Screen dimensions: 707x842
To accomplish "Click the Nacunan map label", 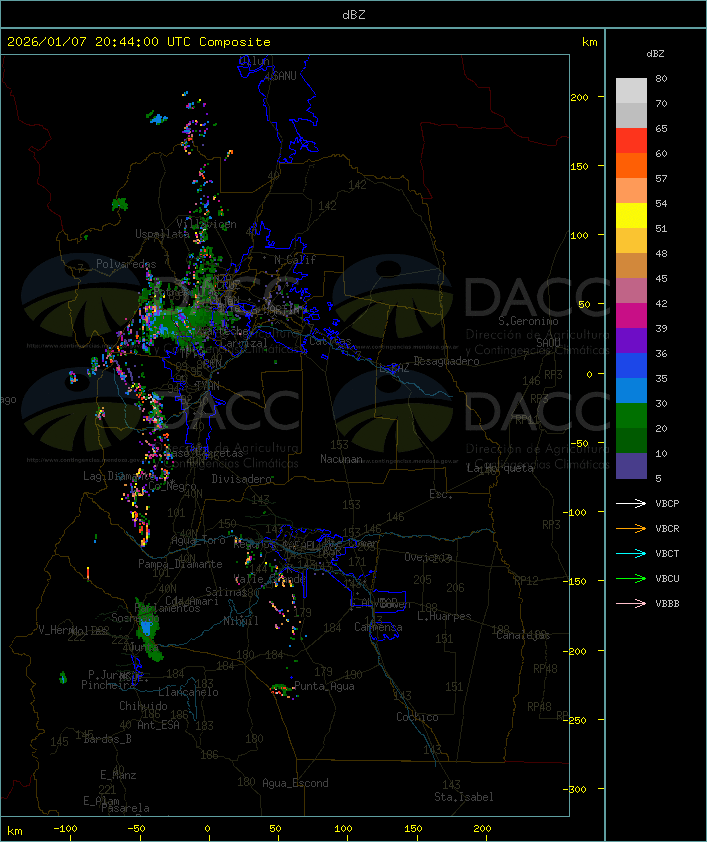I will click(341, 459).
